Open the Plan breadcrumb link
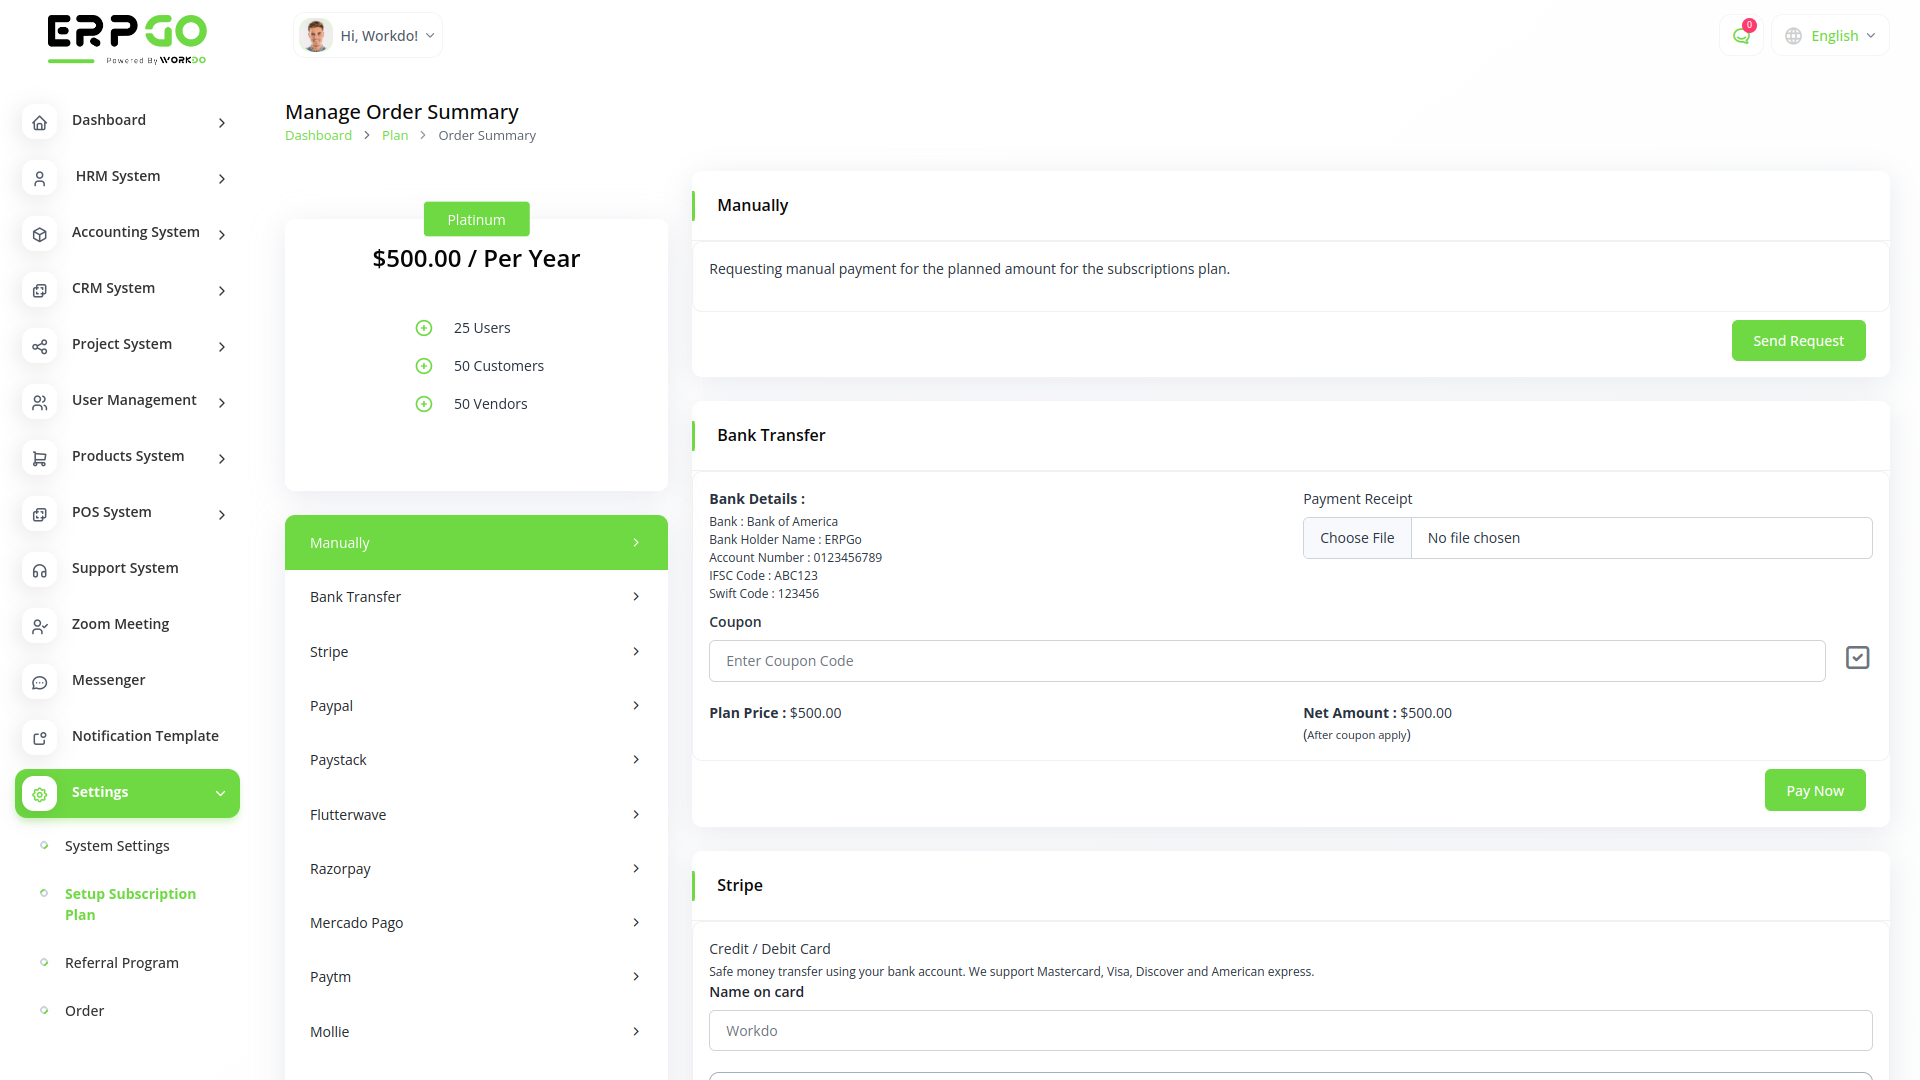The image size is (1920, 1080). click(x=394, y=135)
